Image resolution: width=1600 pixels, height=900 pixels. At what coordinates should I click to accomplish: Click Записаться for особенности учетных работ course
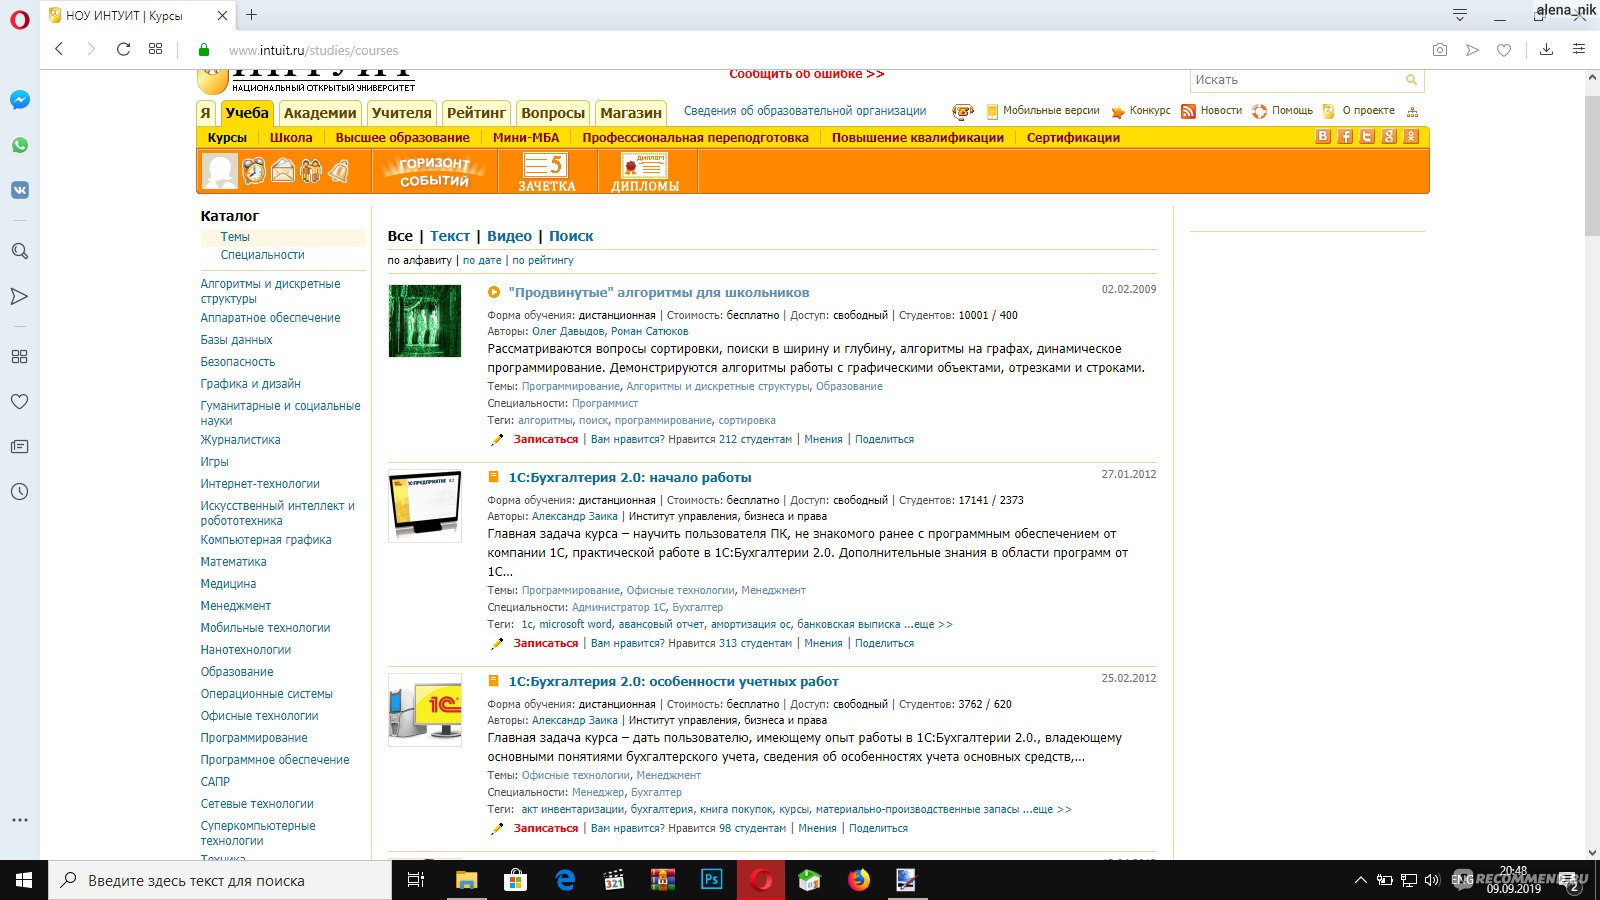[546, 828]
